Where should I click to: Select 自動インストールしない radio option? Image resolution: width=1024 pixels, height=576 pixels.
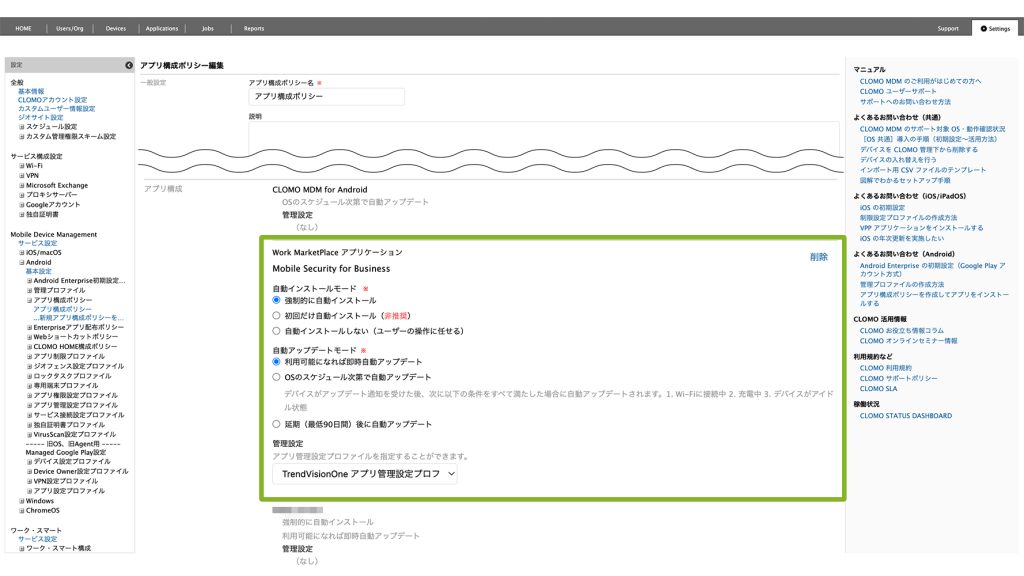click(x=277, y=330)
